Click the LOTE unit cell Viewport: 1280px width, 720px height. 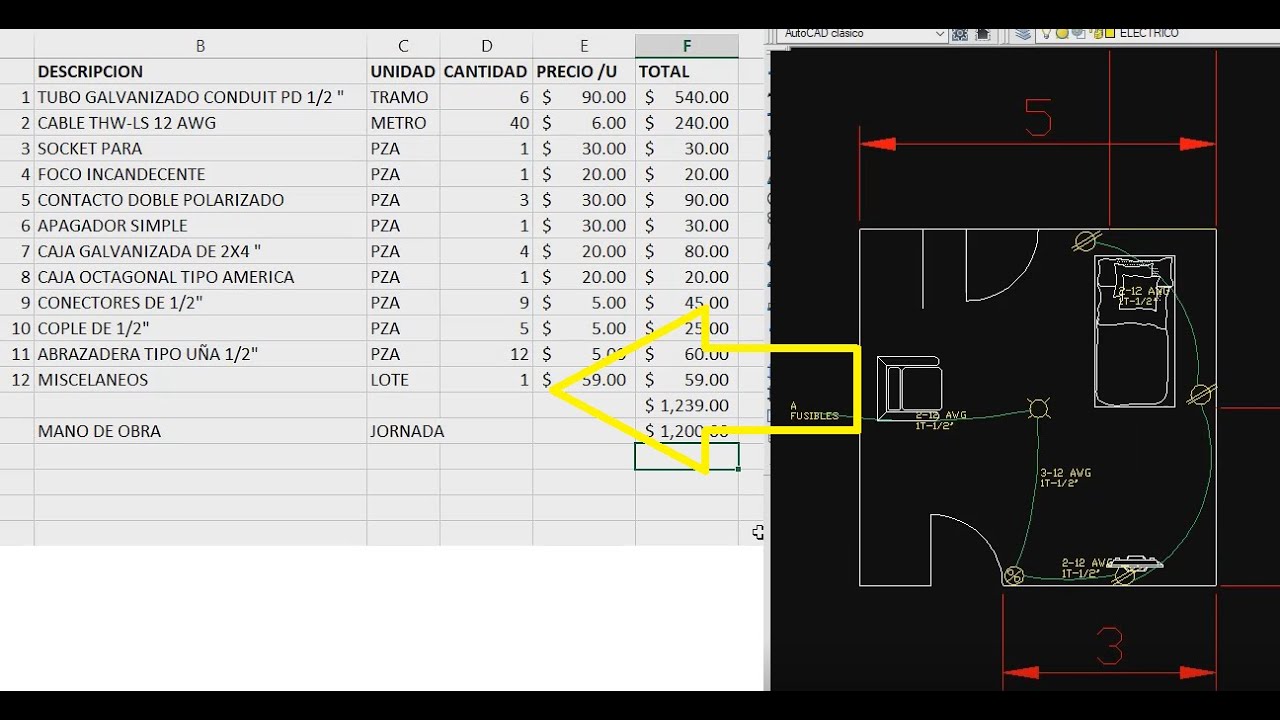(x=403, y=380)
